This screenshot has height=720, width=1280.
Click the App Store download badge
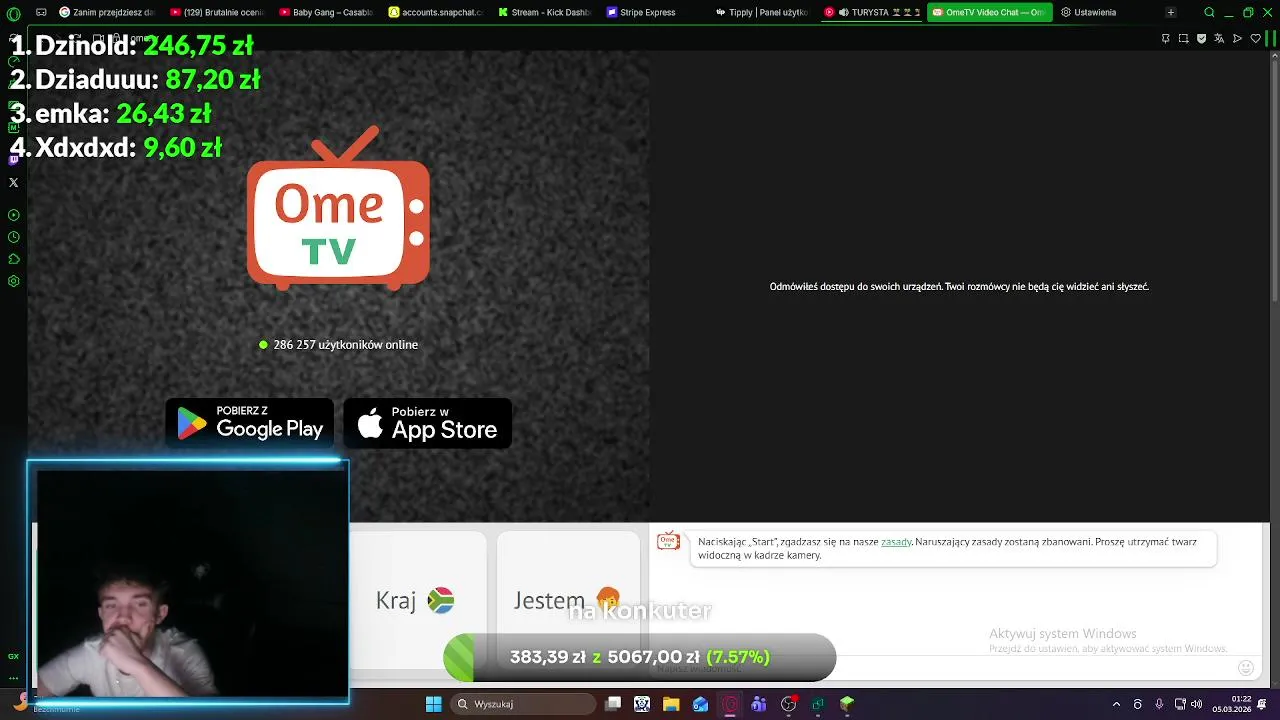click(428, 423)
